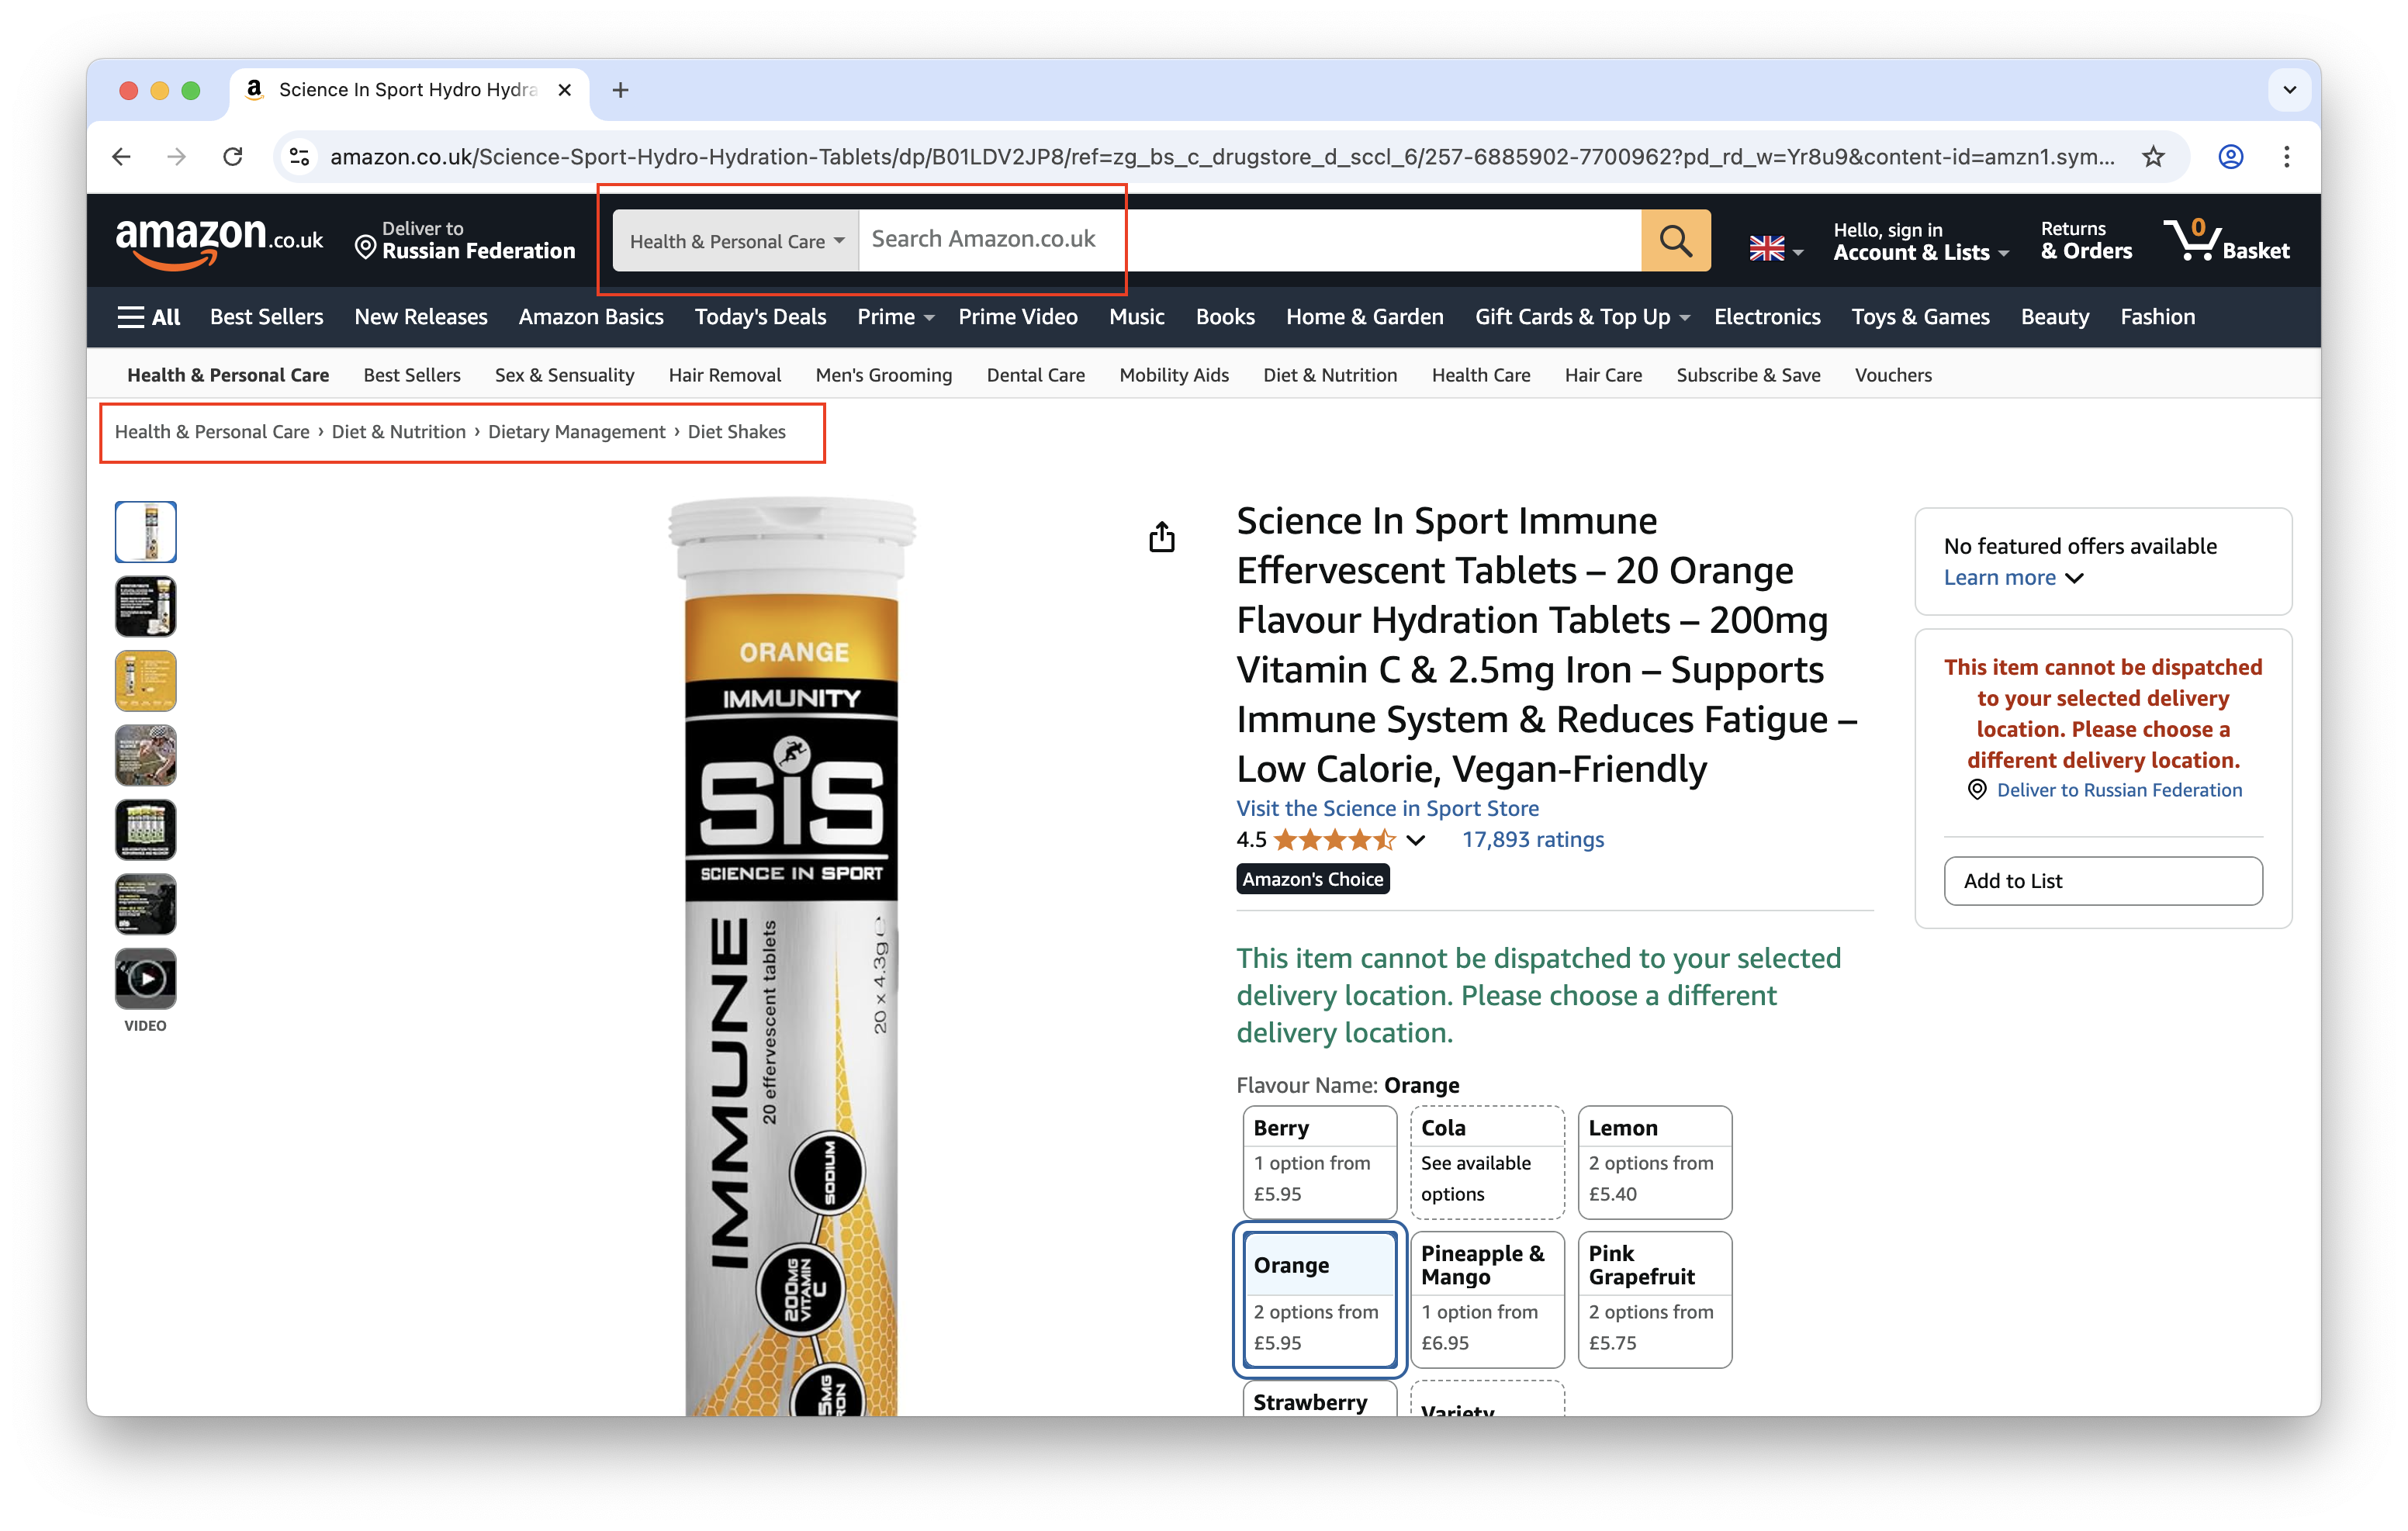Screen dimensions: 2408x1531
Task: Select the second product thumbnail
Action: 146,606
